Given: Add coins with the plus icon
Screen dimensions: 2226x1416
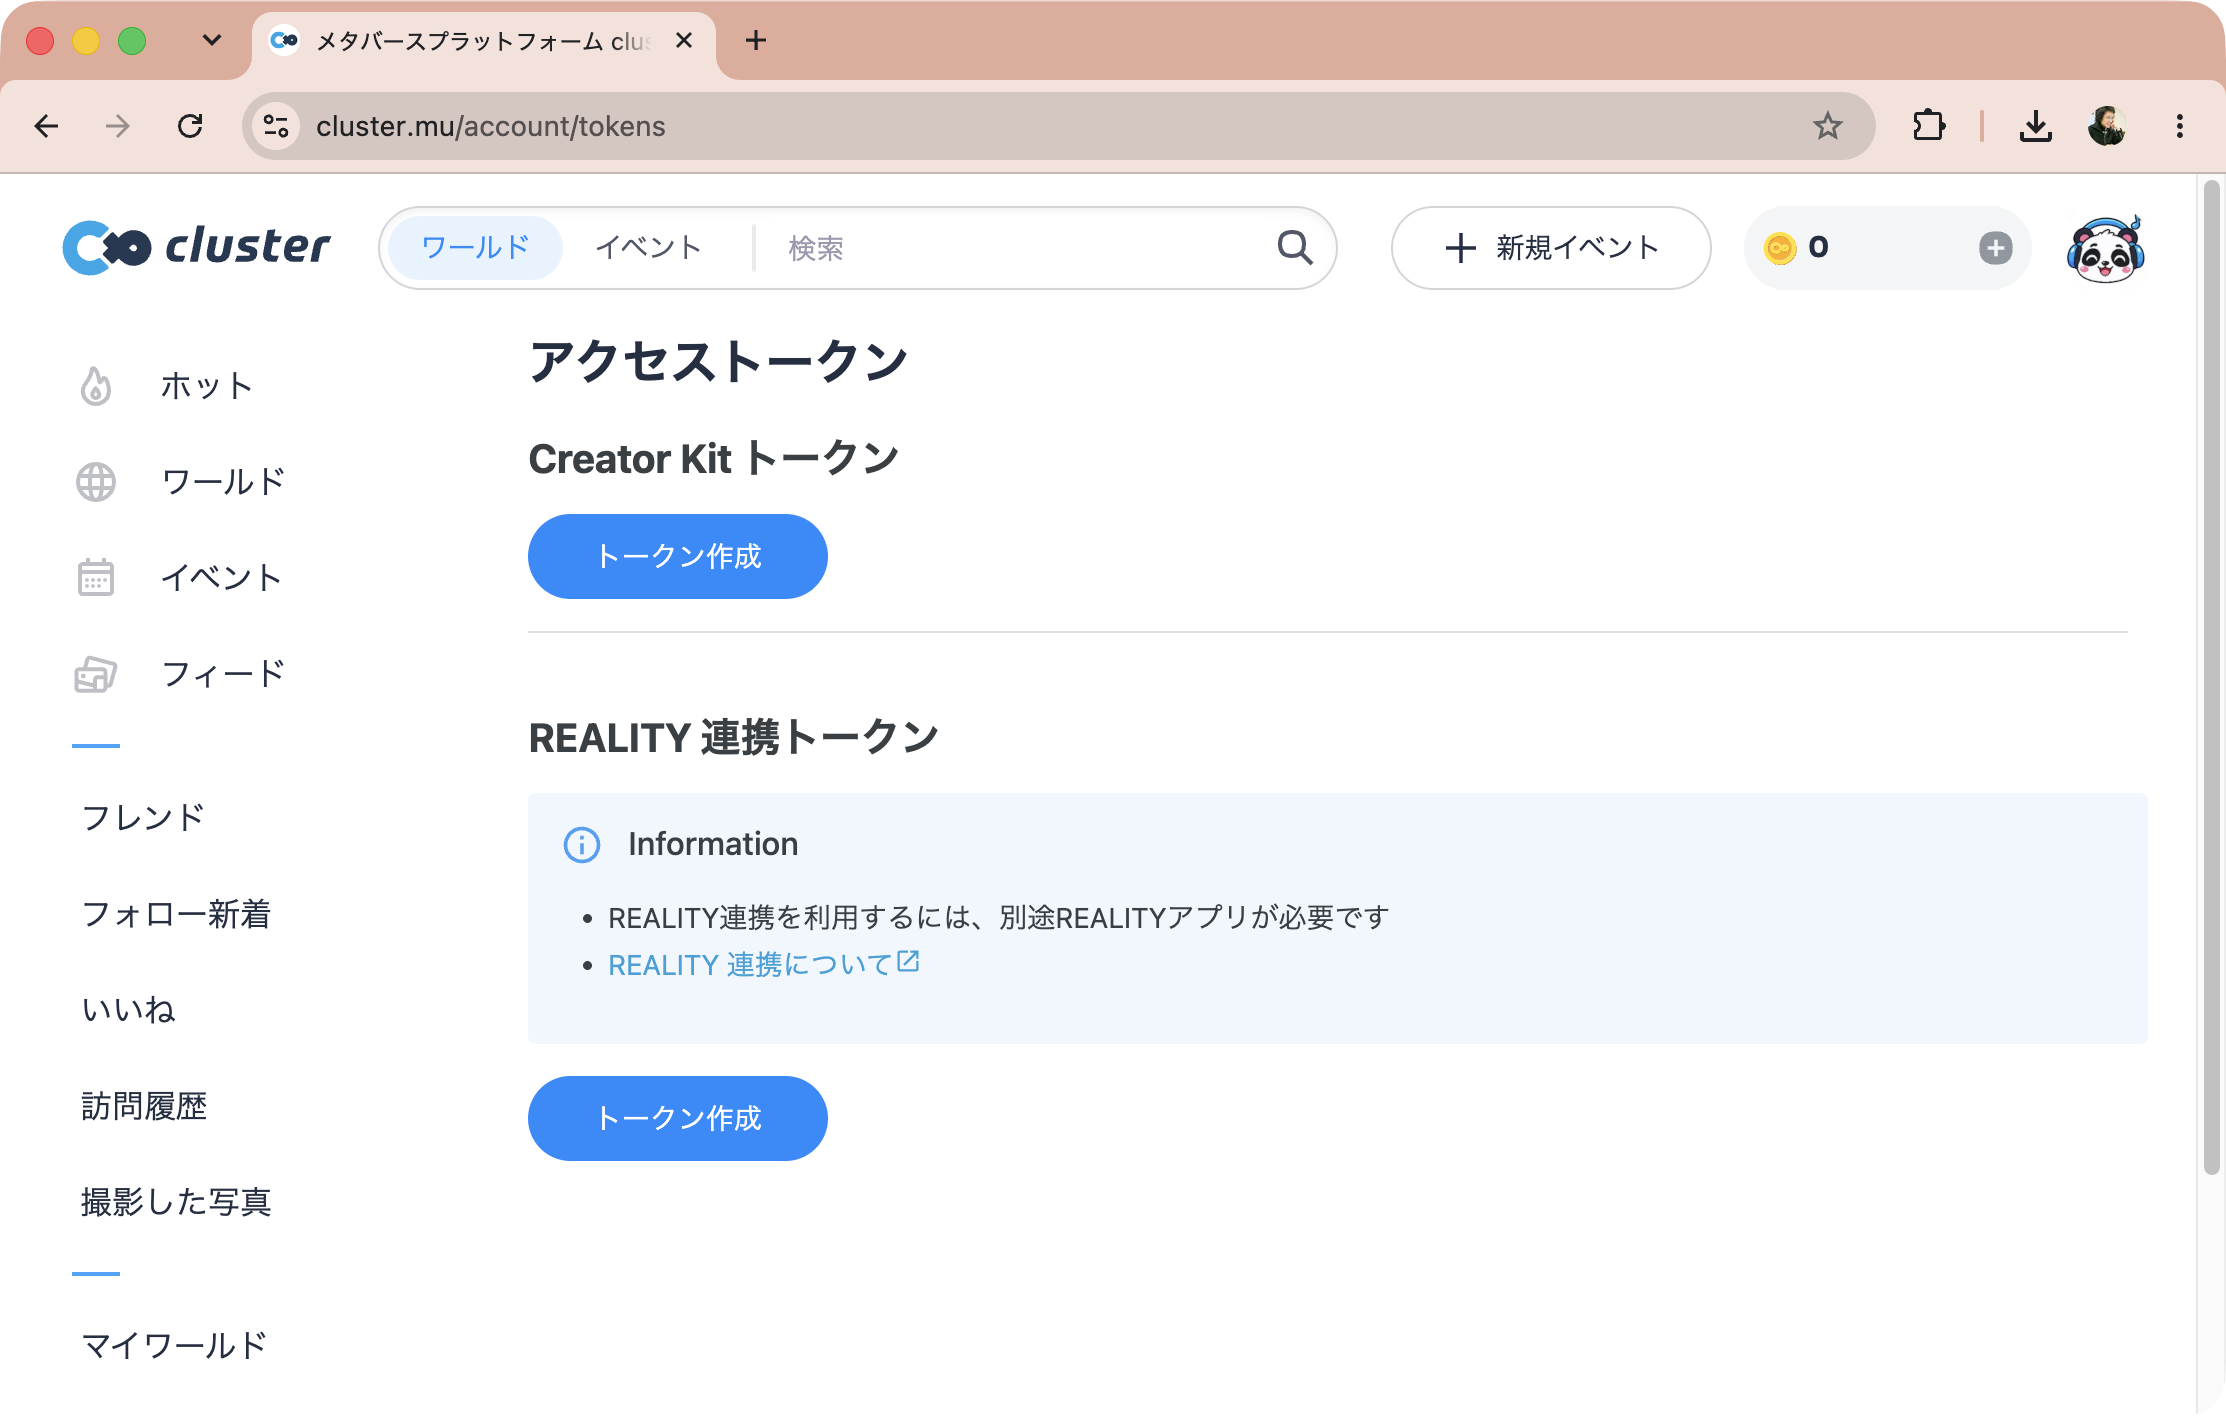Looking at the screenshot, I should coord(1995,248).
